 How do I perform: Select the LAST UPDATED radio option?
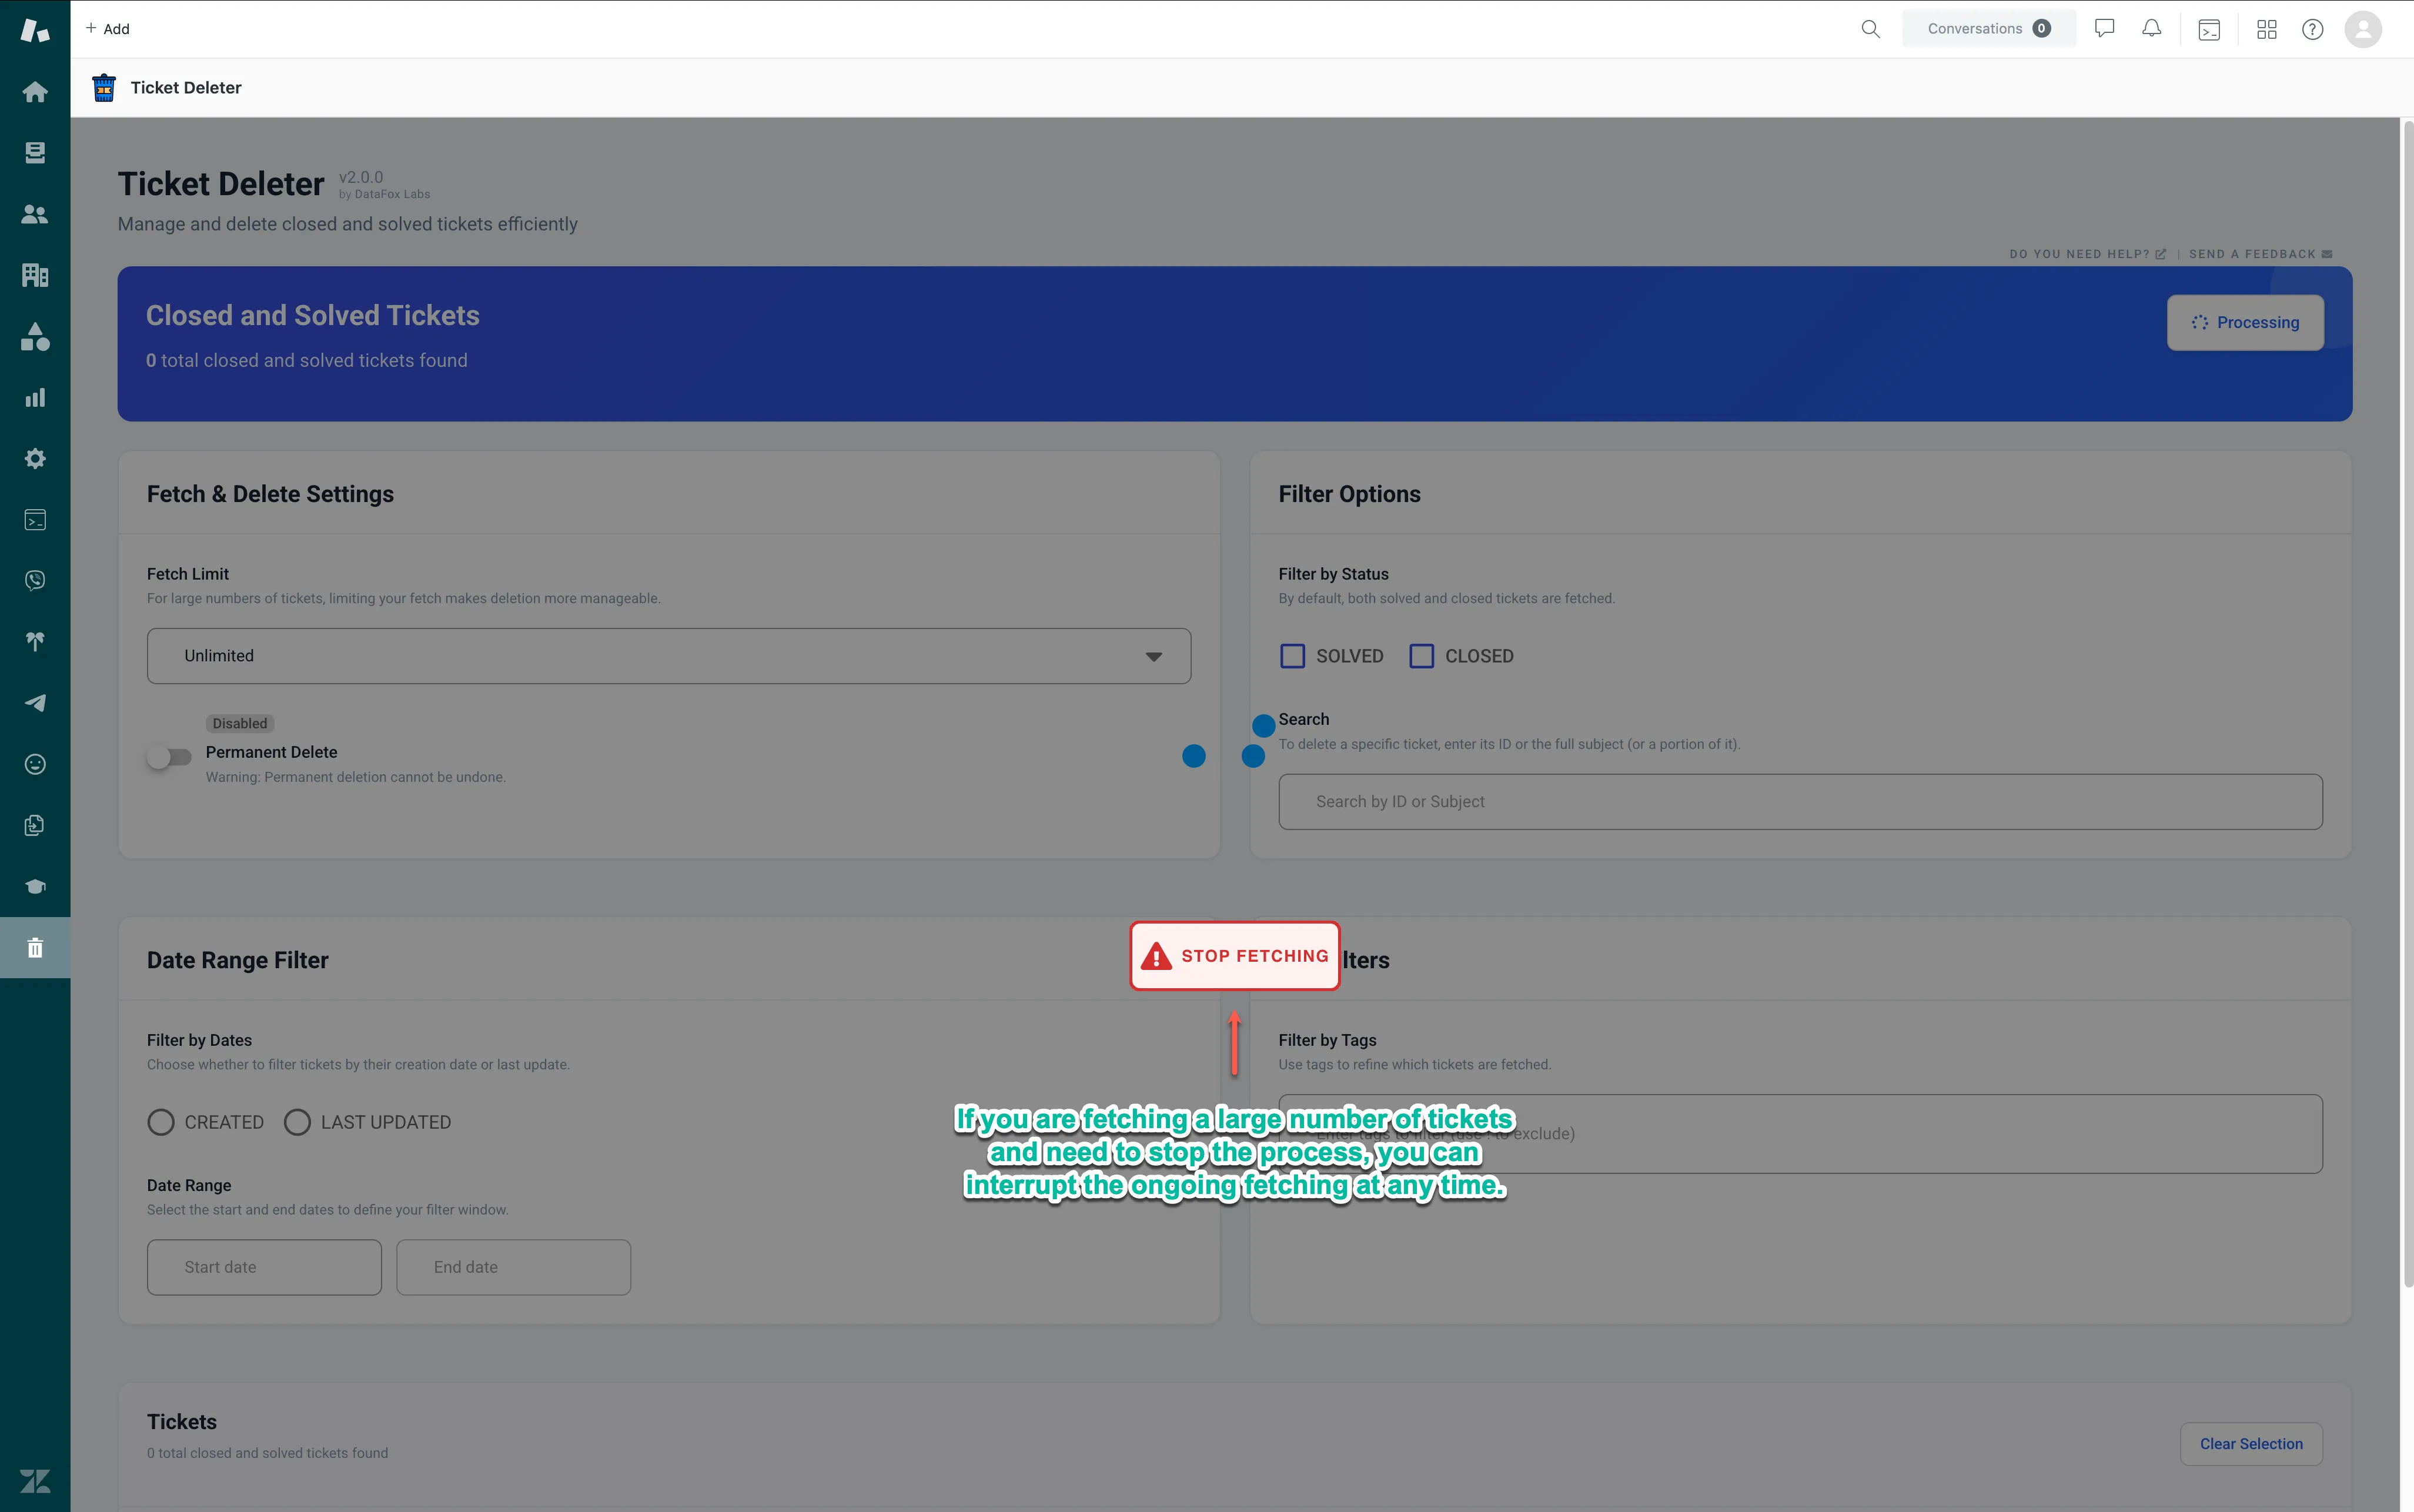[x=297, y=1122]
